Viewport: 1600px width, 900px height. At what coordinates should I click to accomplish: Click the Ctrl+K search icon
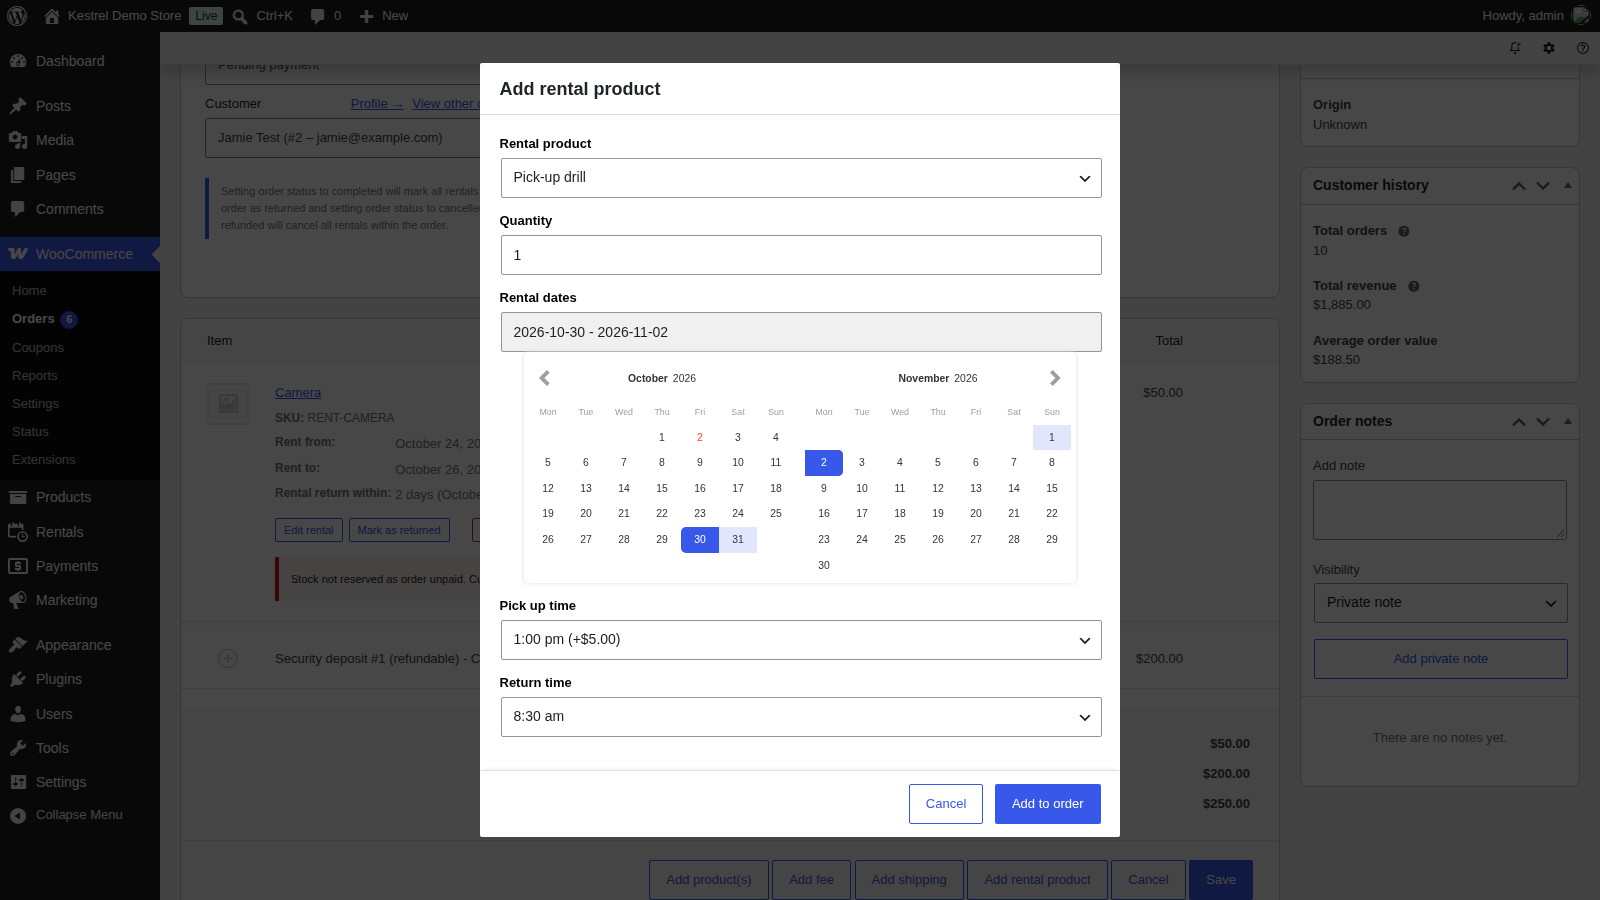click(x=240, y=16)
